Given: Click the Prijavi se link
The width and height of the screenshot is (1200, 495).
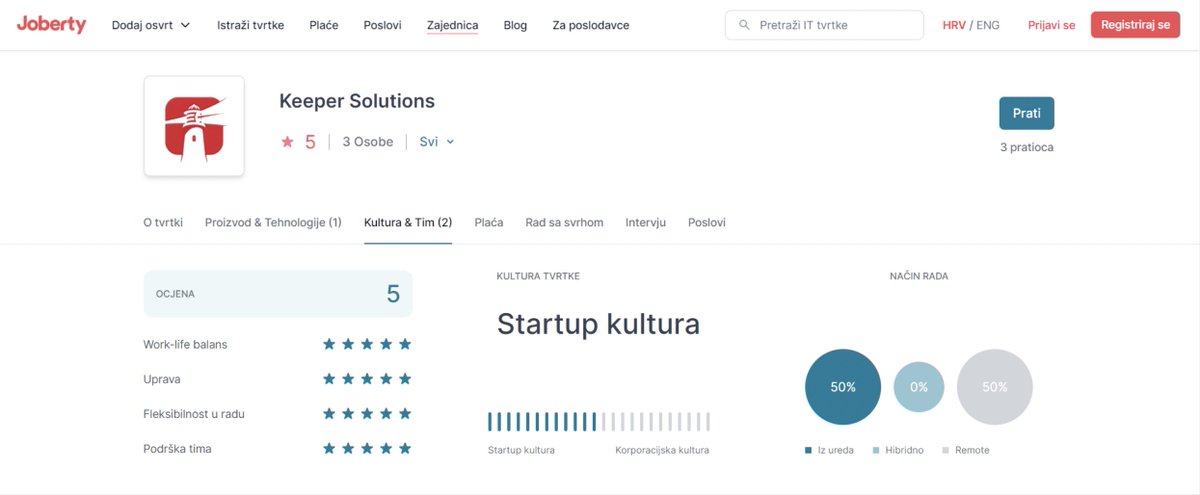Looking at the screenshot, I should 1051,25.
